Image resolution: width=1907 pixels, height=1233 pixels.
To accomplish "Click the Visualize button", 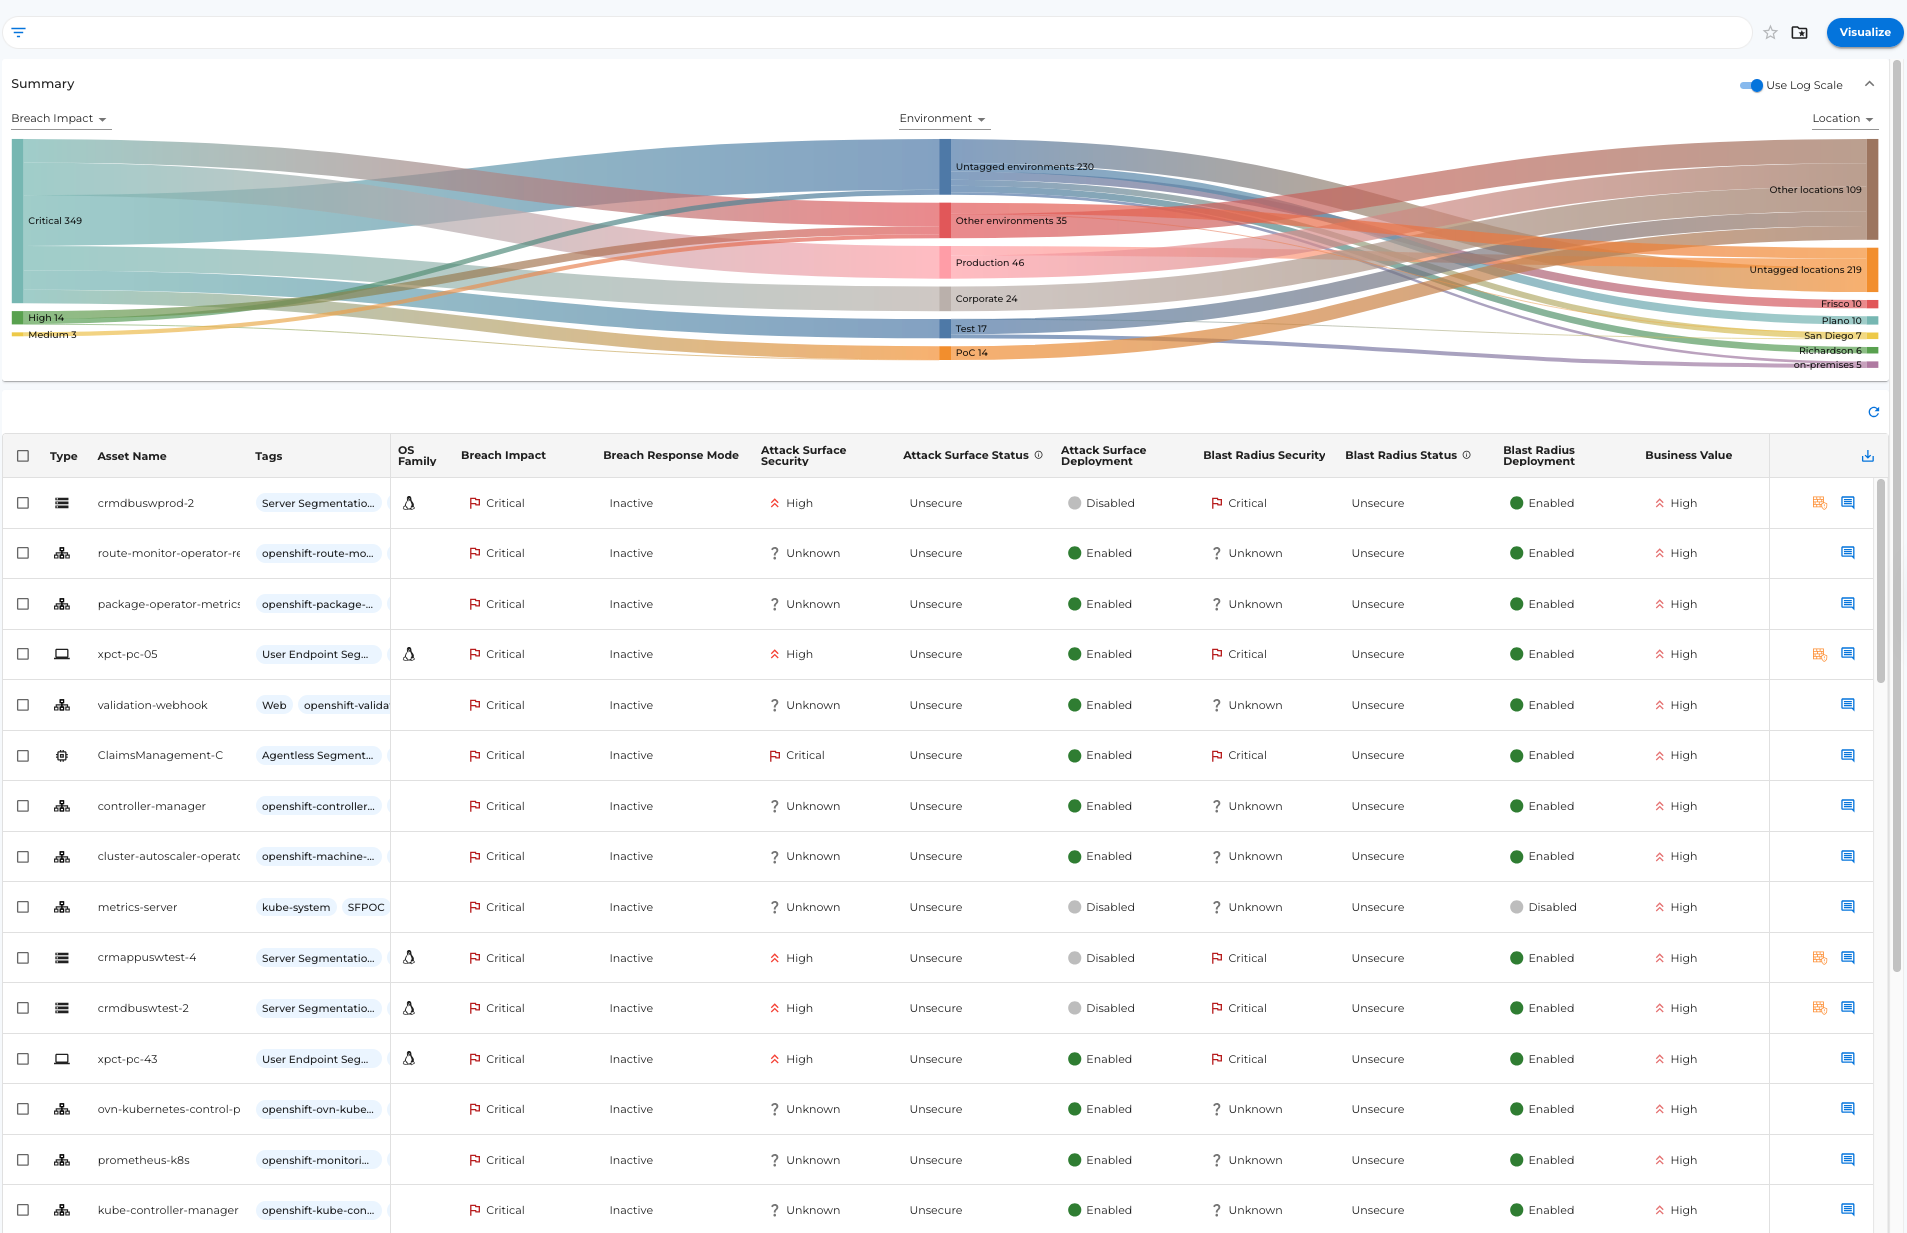I will [x=1862, y=32].
